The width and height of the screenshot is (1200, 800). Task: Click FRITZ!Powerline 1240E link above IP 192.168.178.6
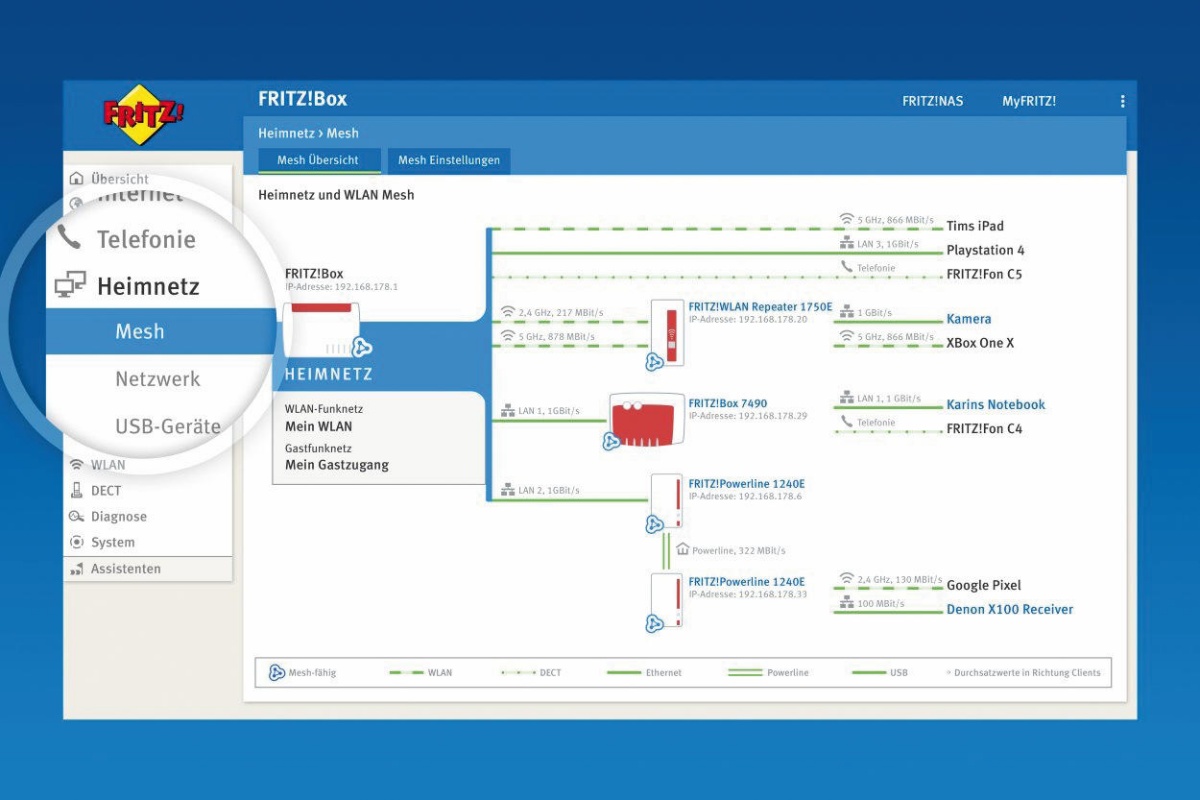pyautogui.click(x=746, y=484)
